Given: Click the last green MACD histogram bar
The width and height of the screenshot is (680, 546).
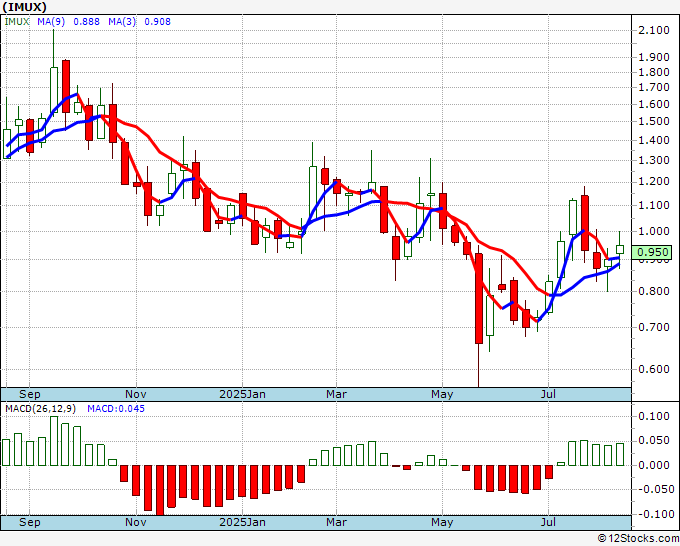Looking at the screenshot, I should pyautogui.click(x=620, y=454).
